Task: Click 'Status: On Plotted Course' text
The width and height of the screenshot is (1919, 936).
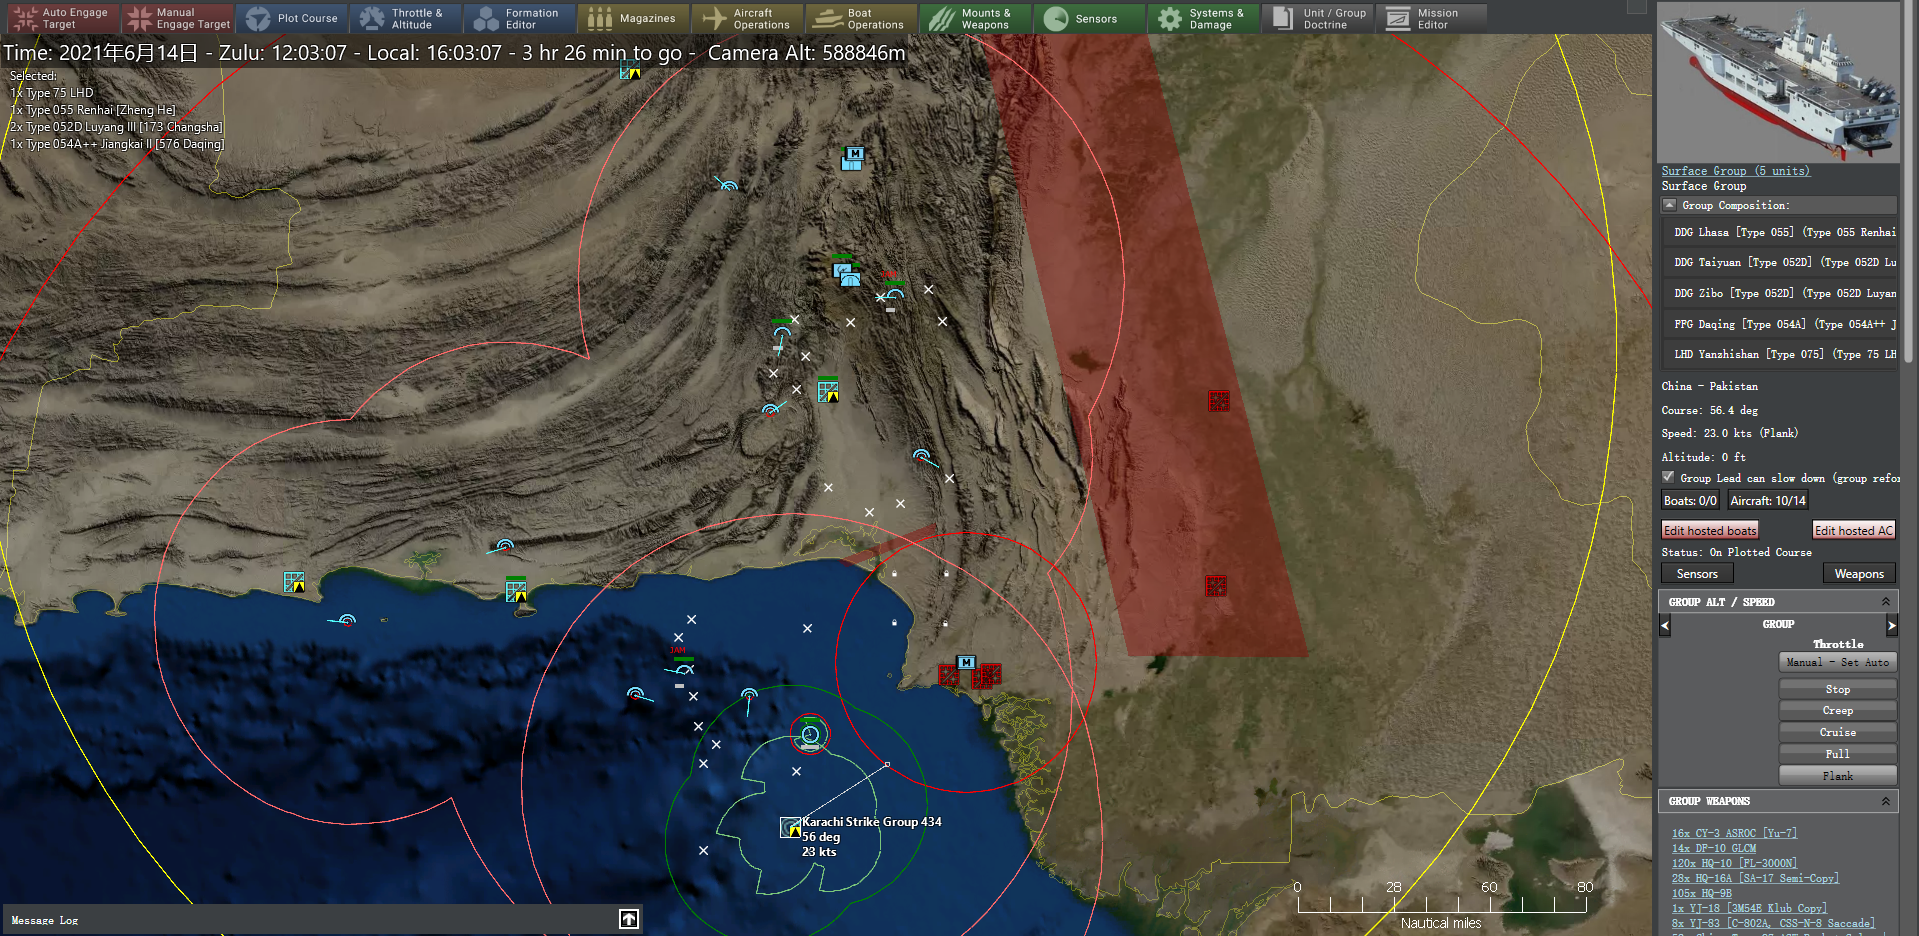Action: [1737, 552]
